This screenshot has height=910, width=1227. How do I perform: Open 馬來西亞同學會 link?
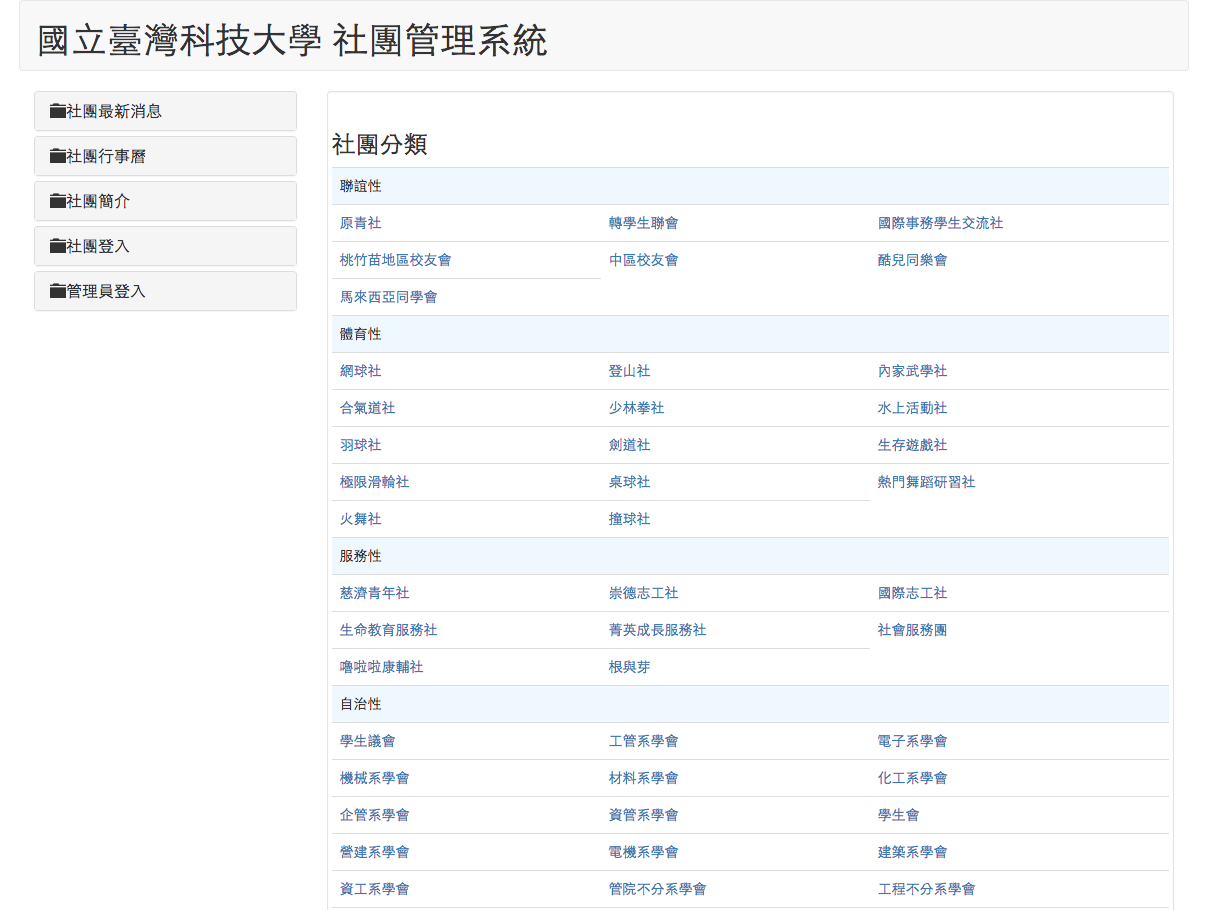click(388, 297)
